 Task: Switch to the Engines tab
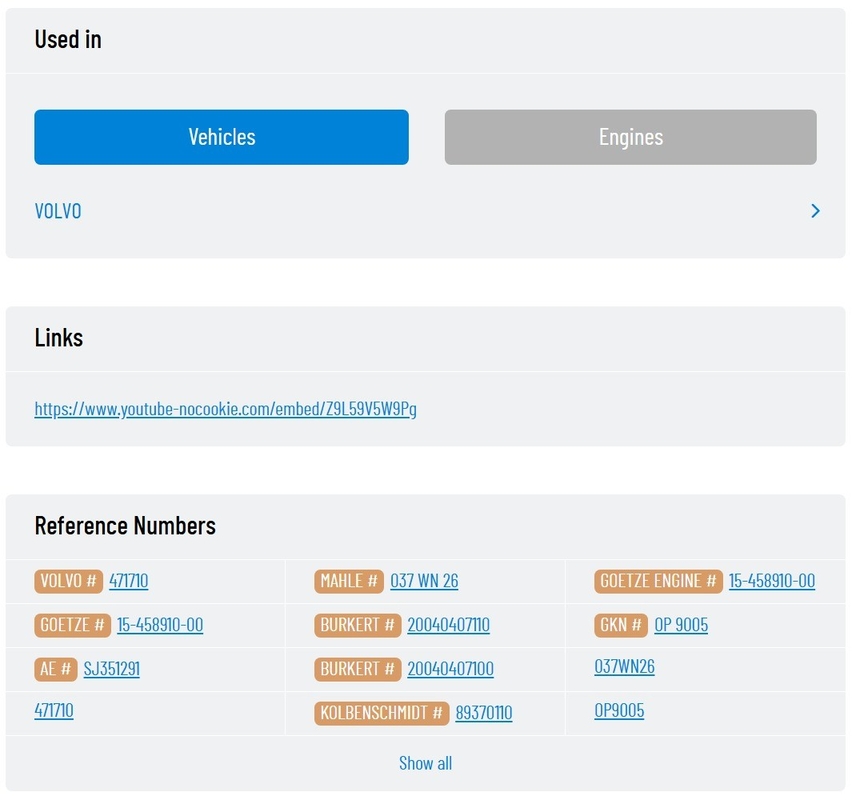point(630,137)
